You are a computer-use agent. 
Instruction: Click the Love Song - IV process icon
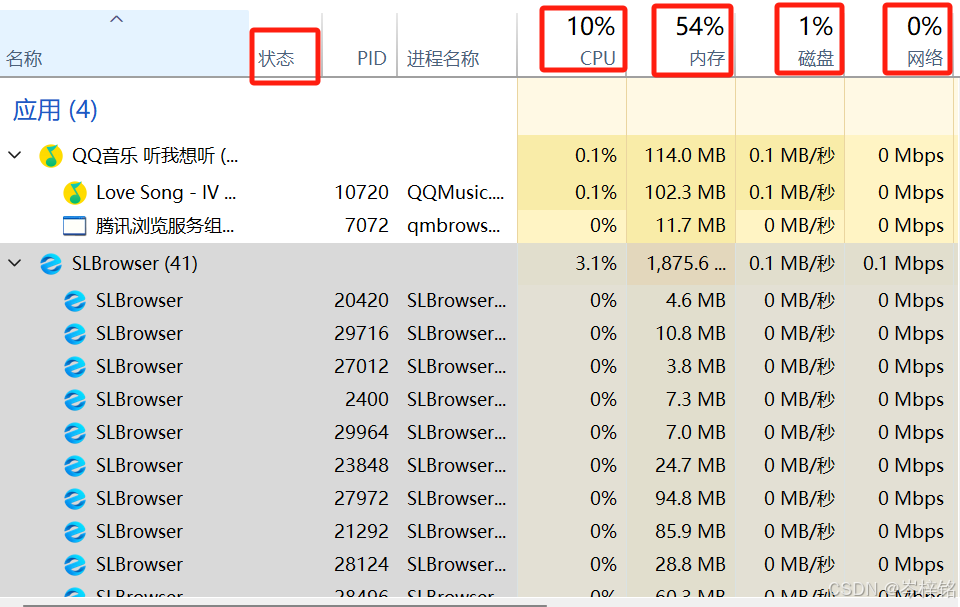coord(75,193)
